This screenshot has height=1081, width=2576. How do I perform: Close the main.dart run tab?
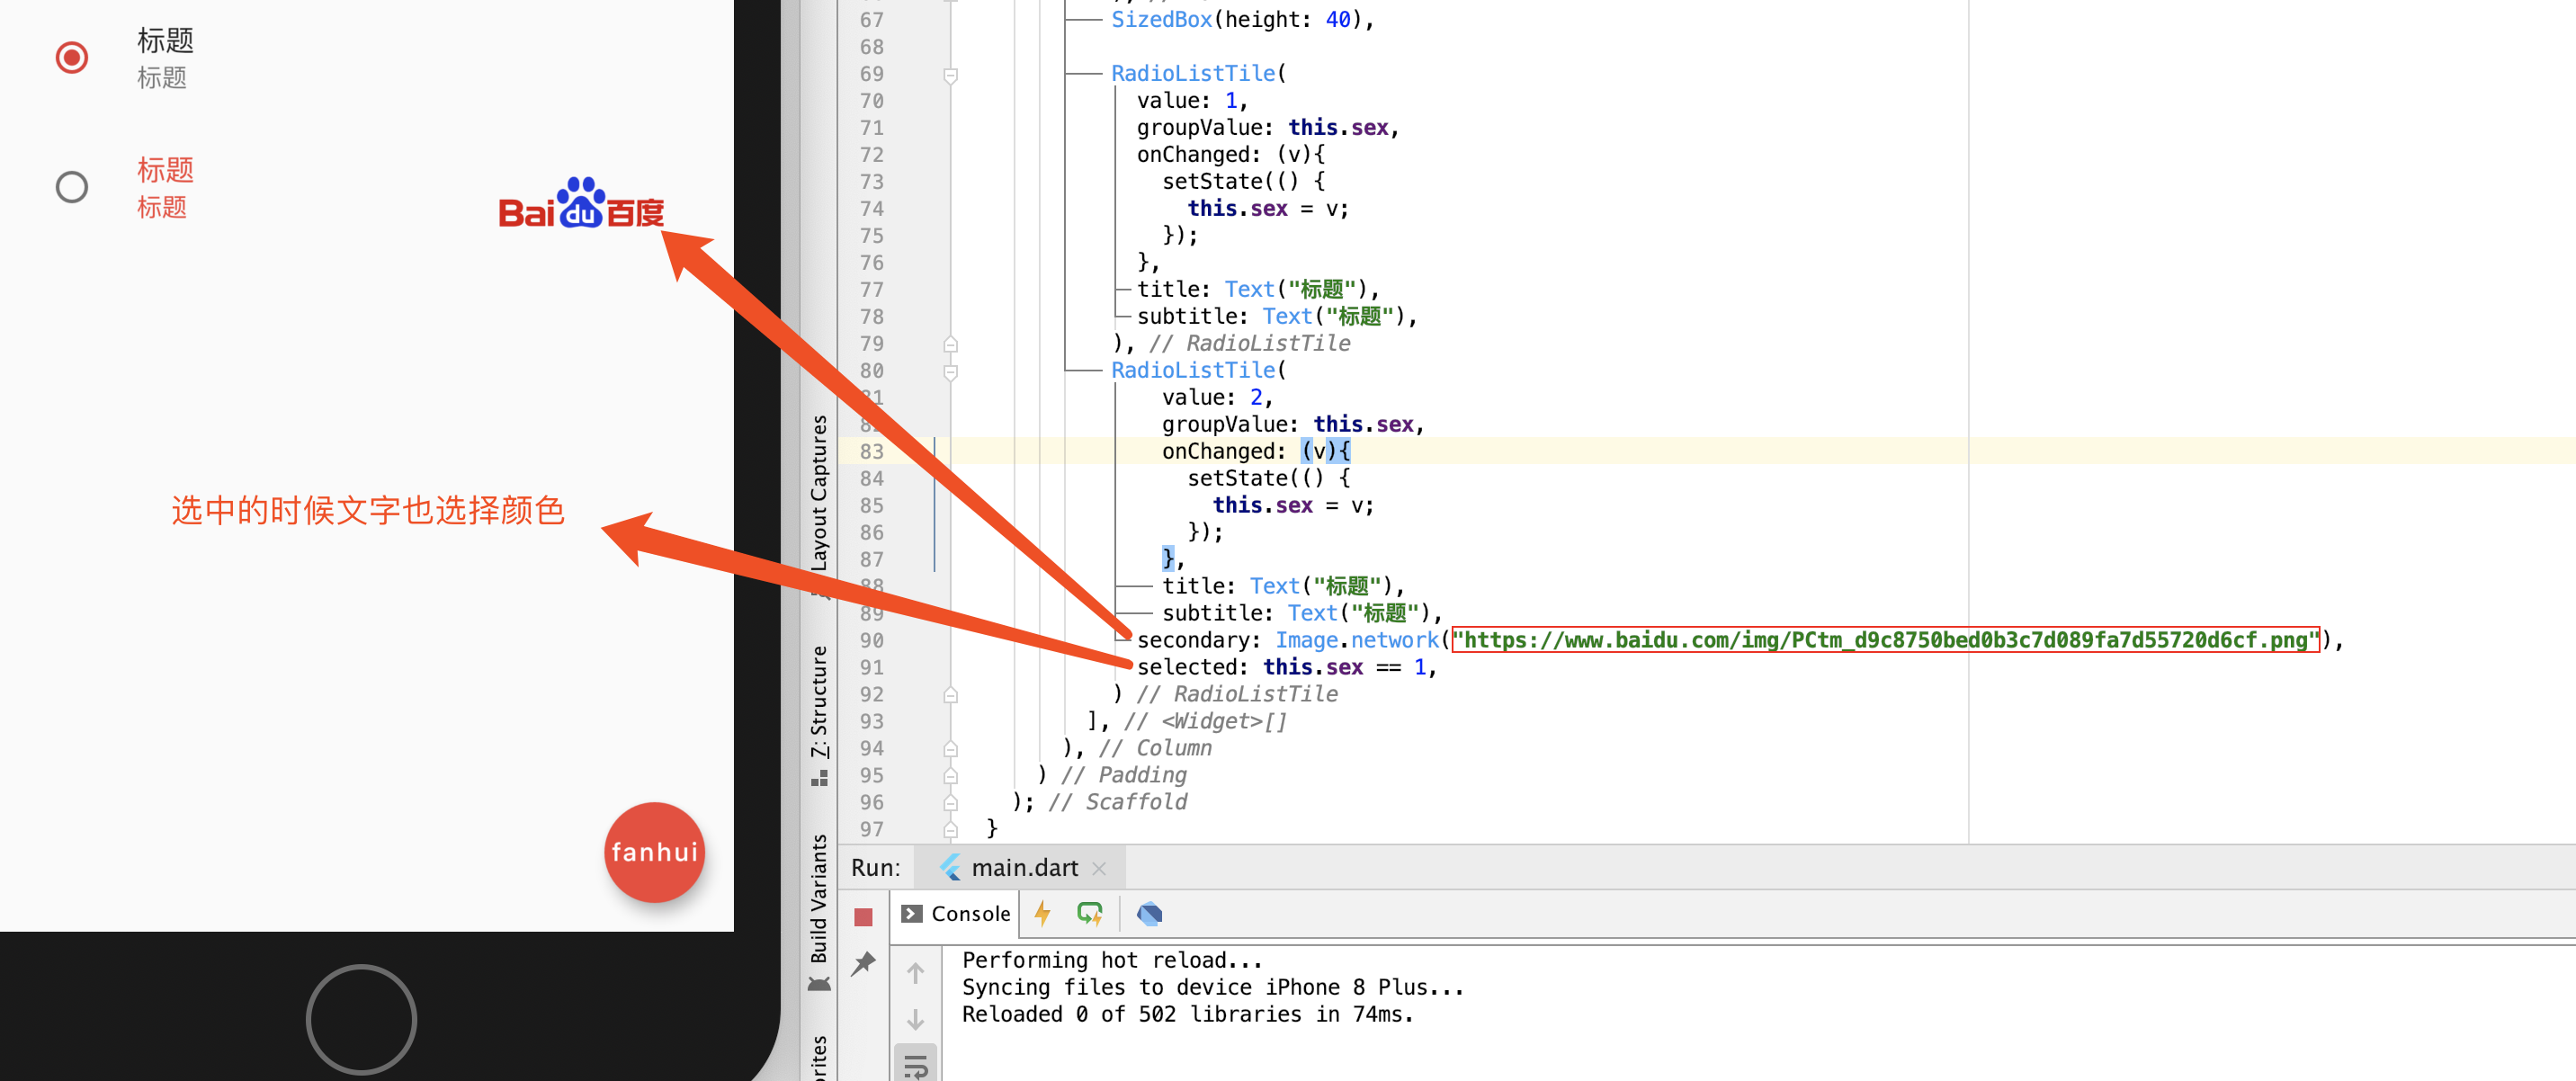pyautogui.click(x=1099, y=868)
